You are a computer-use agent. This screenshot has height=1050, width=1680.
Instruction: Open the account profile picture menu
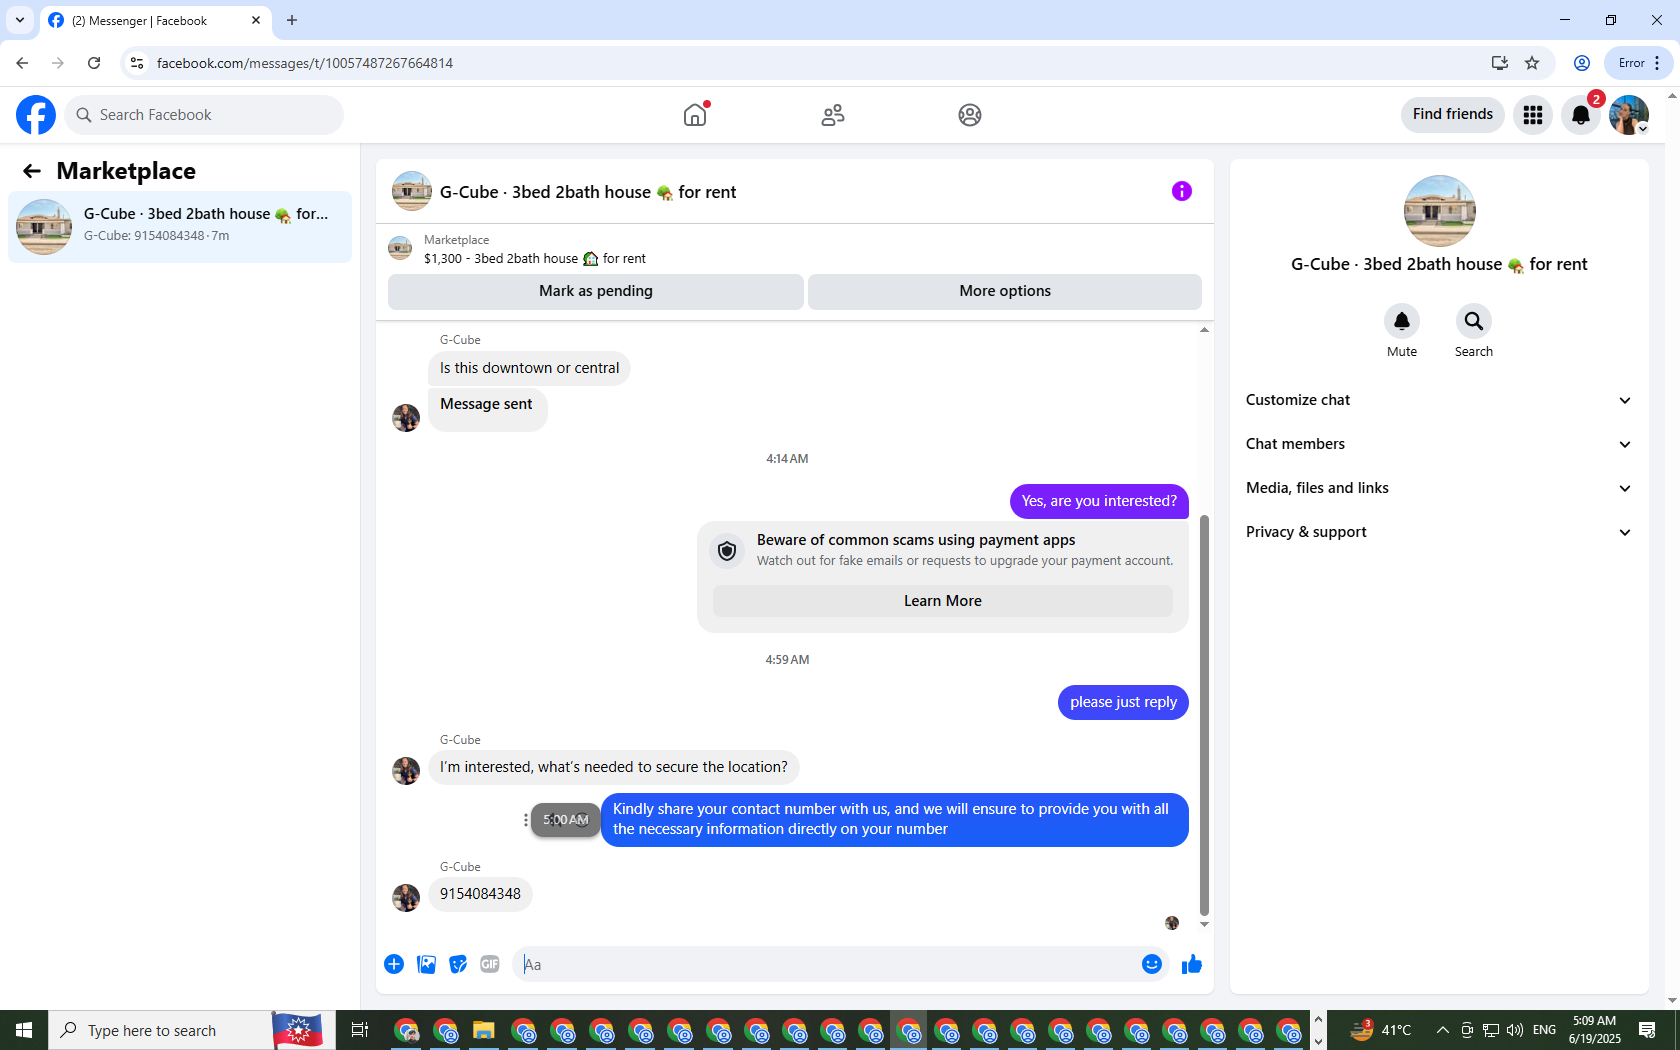[1629, 115]
